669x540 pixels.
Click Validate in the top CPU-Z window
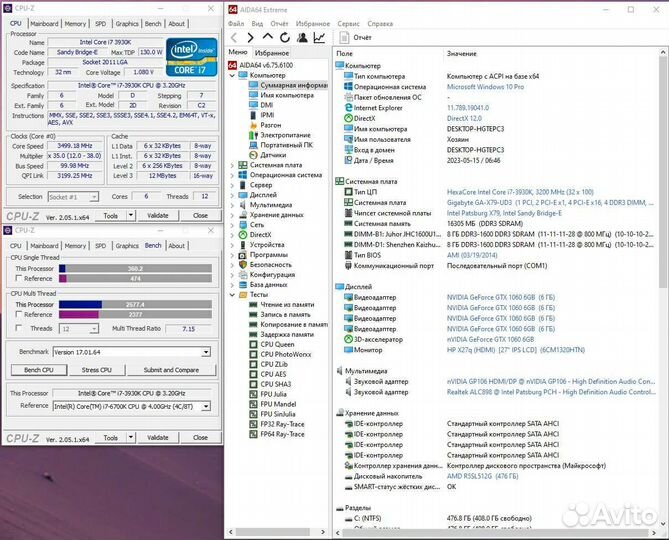click(x=158, y=215)
